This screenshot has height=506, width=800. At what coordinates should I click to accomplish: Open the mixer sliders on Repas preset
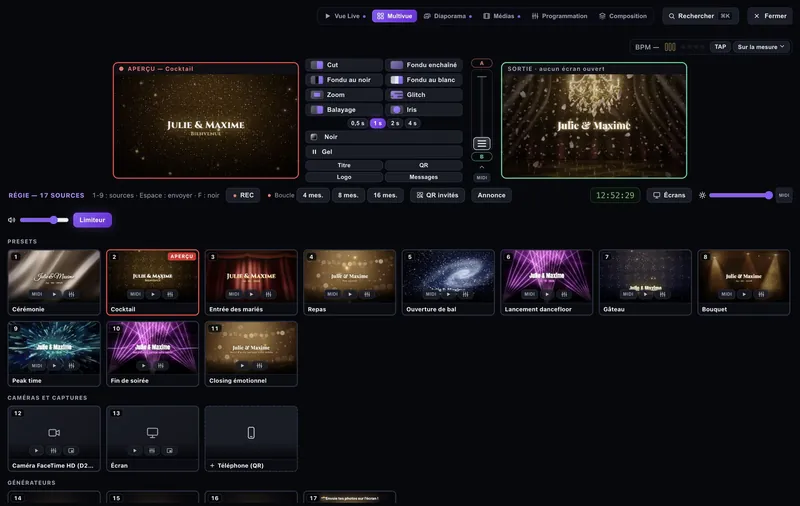[x=367, y=294]
